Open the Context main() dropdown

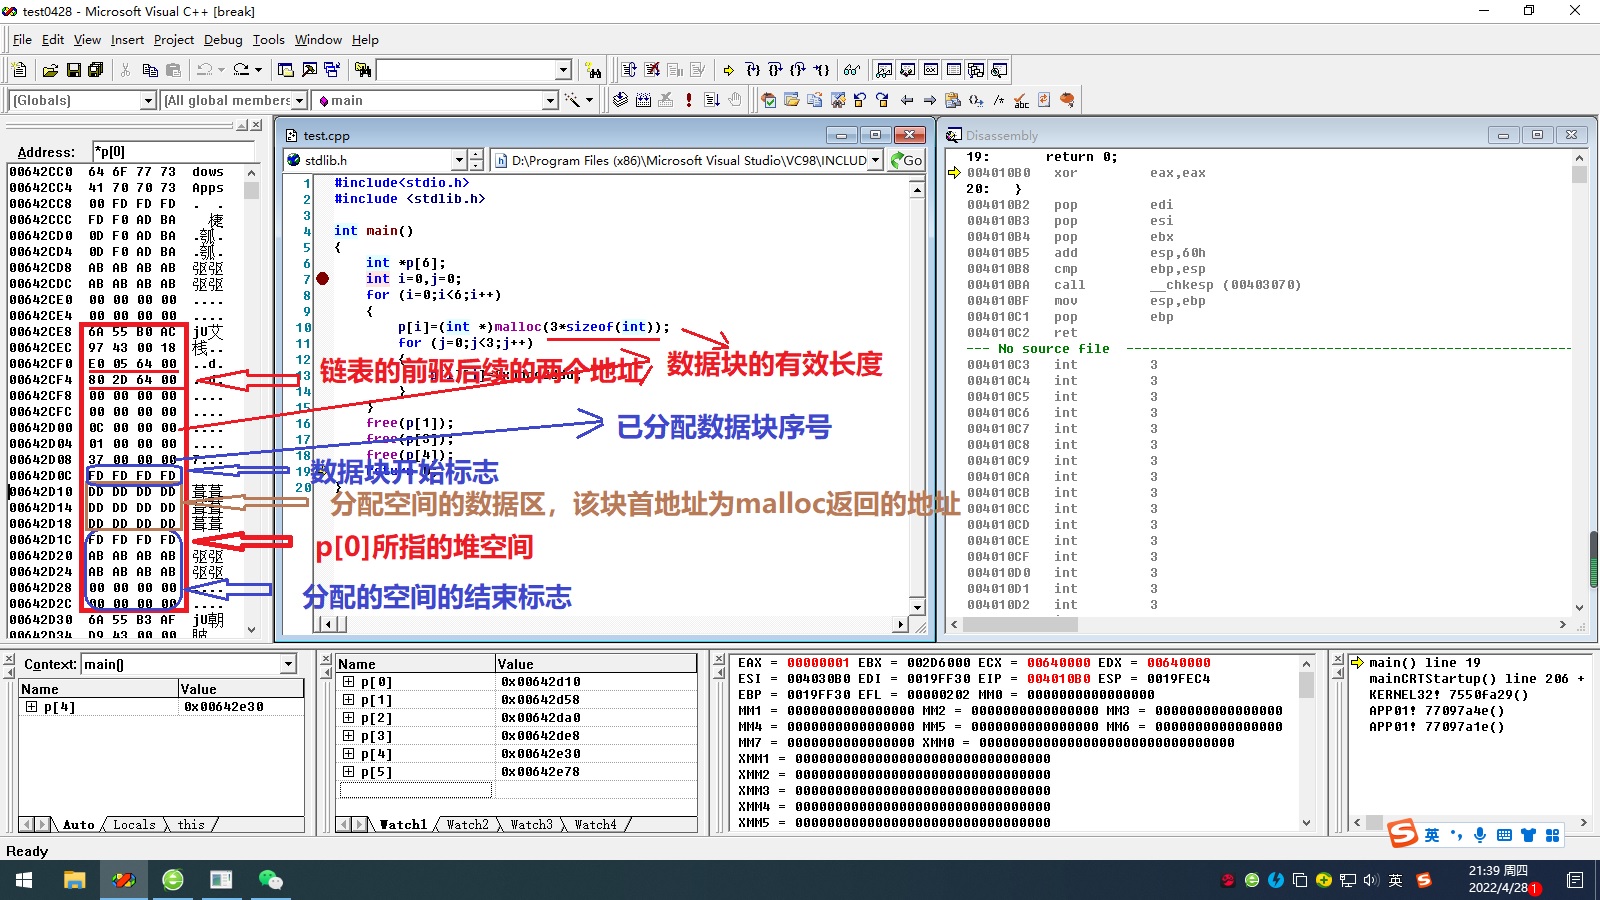click(289, 664)
